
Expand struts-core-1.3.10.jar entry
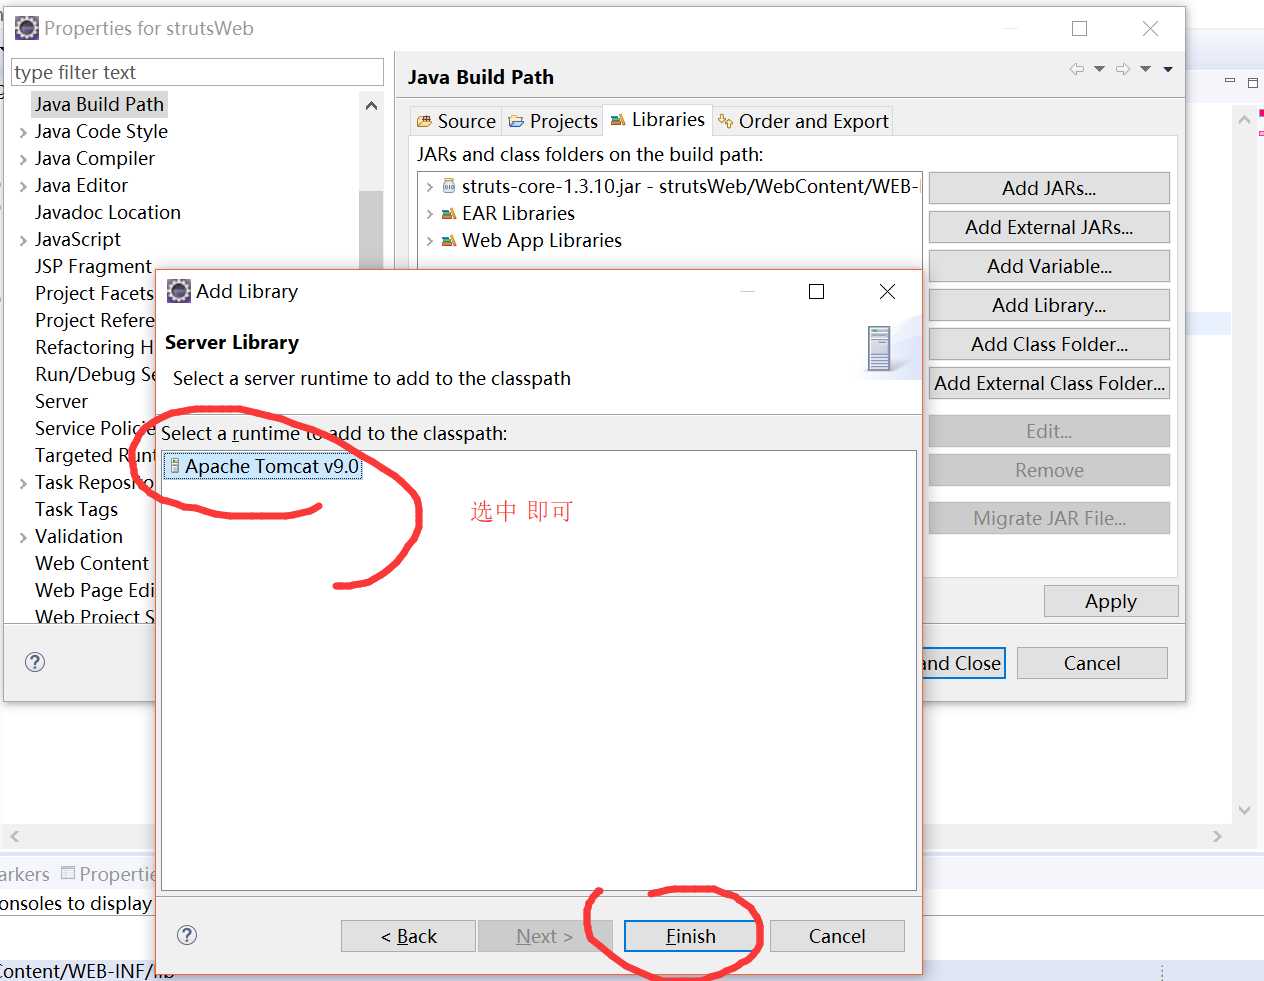click(430, 187)
